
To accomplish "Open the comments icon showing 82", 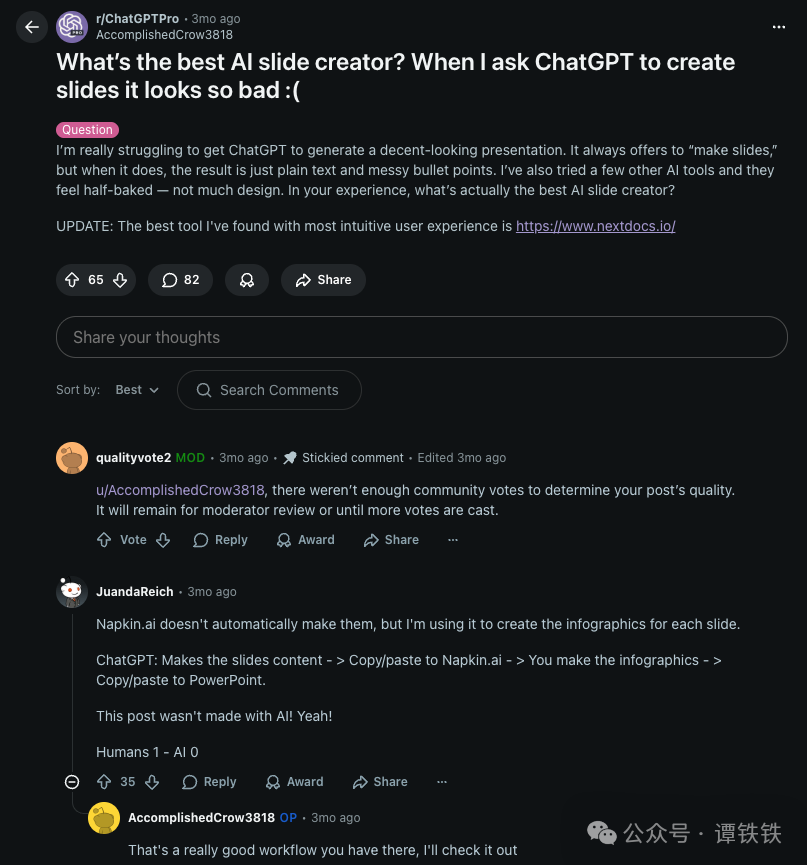I will 180,280.
